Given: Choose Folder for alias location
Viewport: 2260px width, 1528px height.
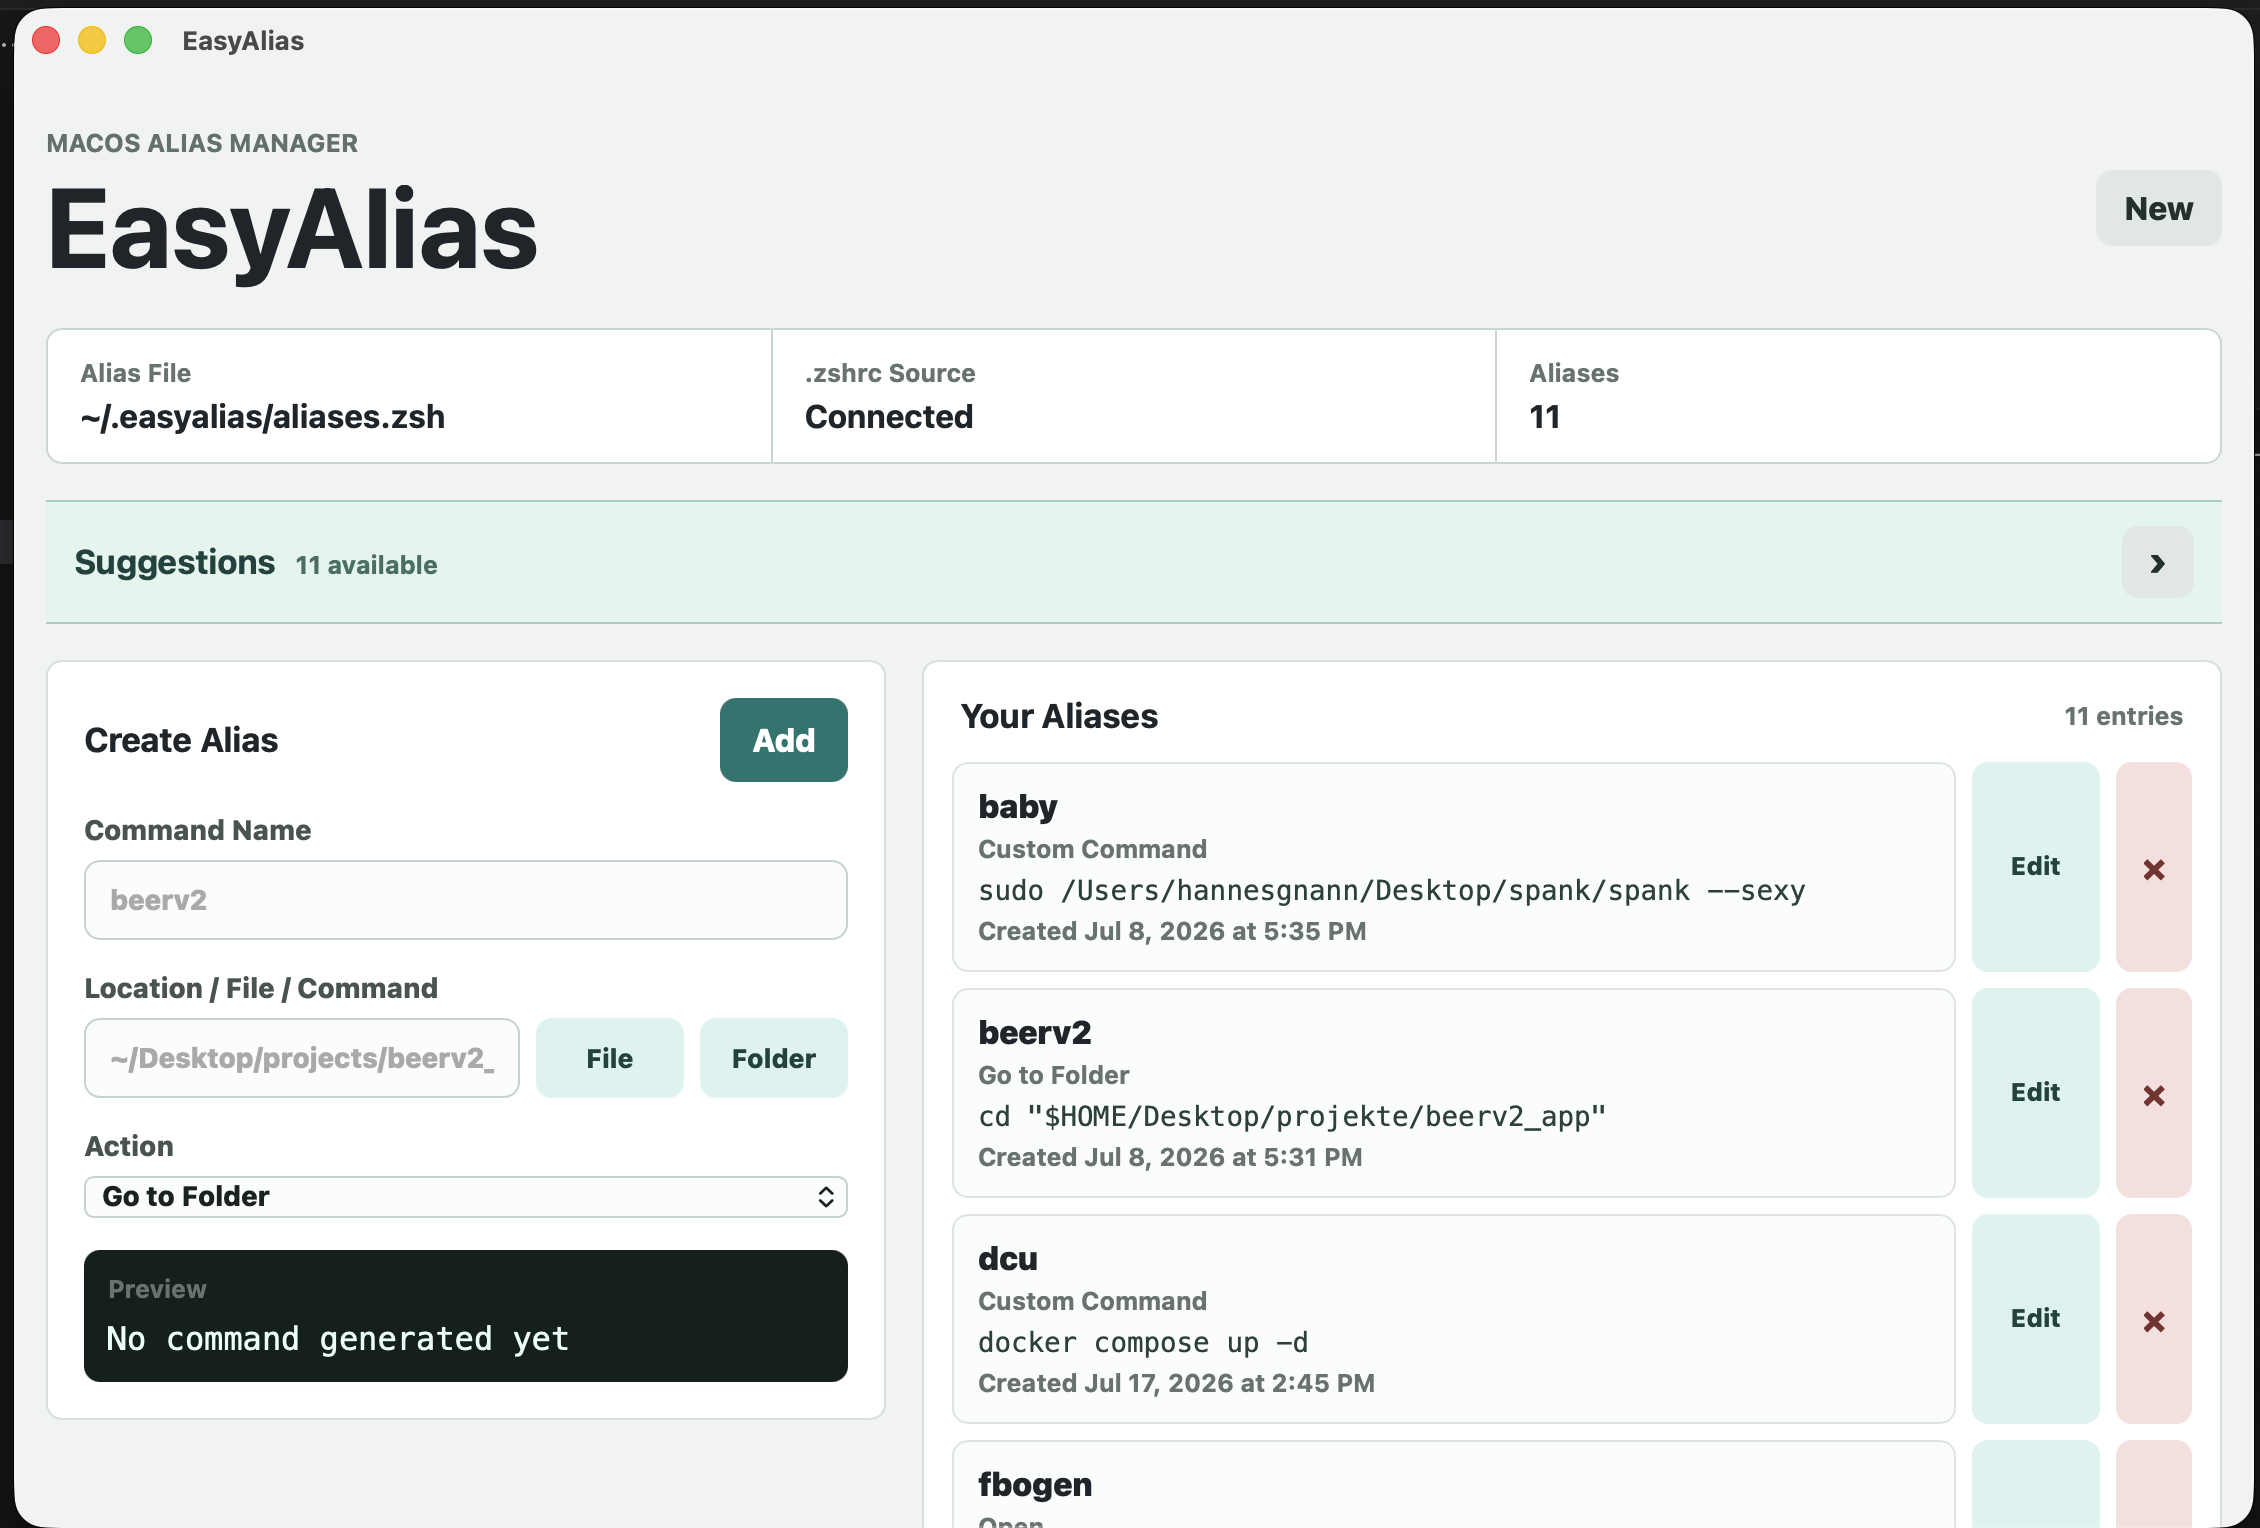Looking at the screenshot, I should coord(774,1058).
